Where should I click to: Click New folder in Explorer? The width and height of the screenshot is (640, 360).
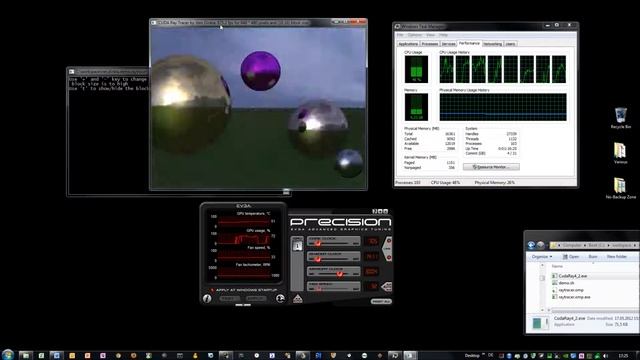pos(616,257)
